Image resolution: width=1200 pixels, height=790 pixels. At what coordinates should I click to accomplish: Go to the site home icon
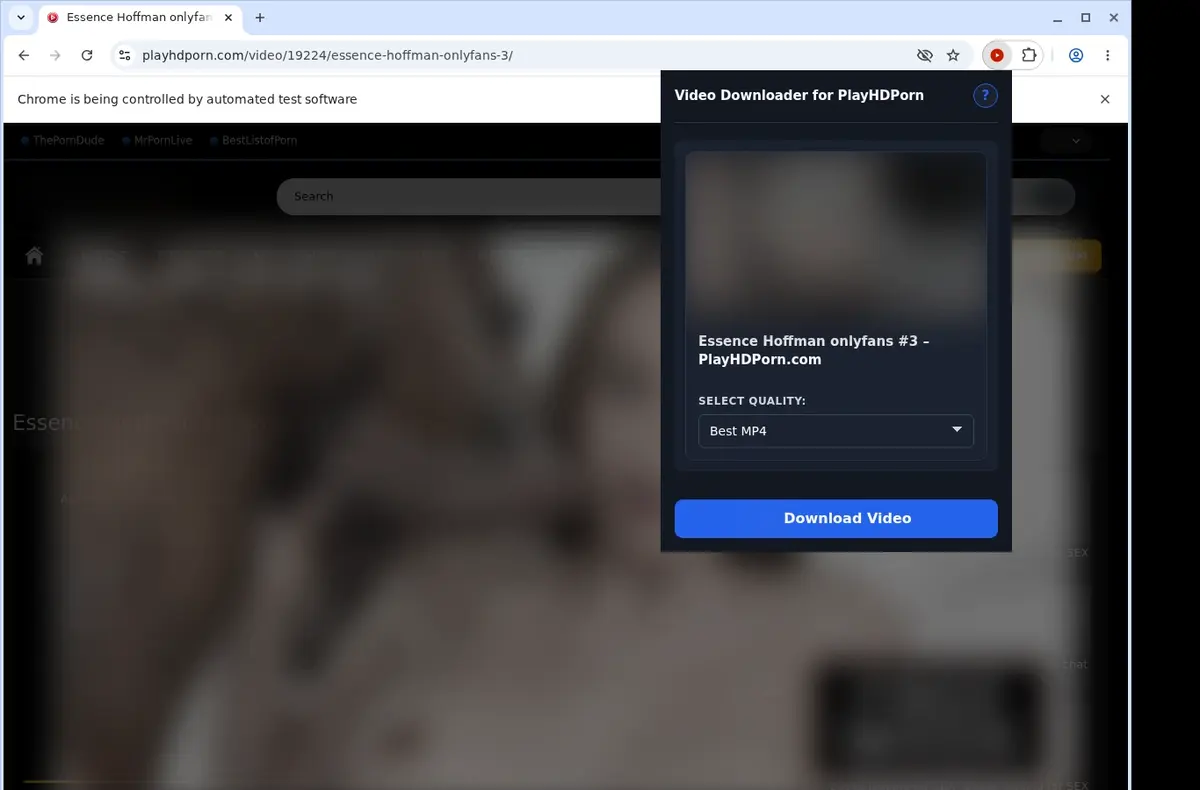34,256
